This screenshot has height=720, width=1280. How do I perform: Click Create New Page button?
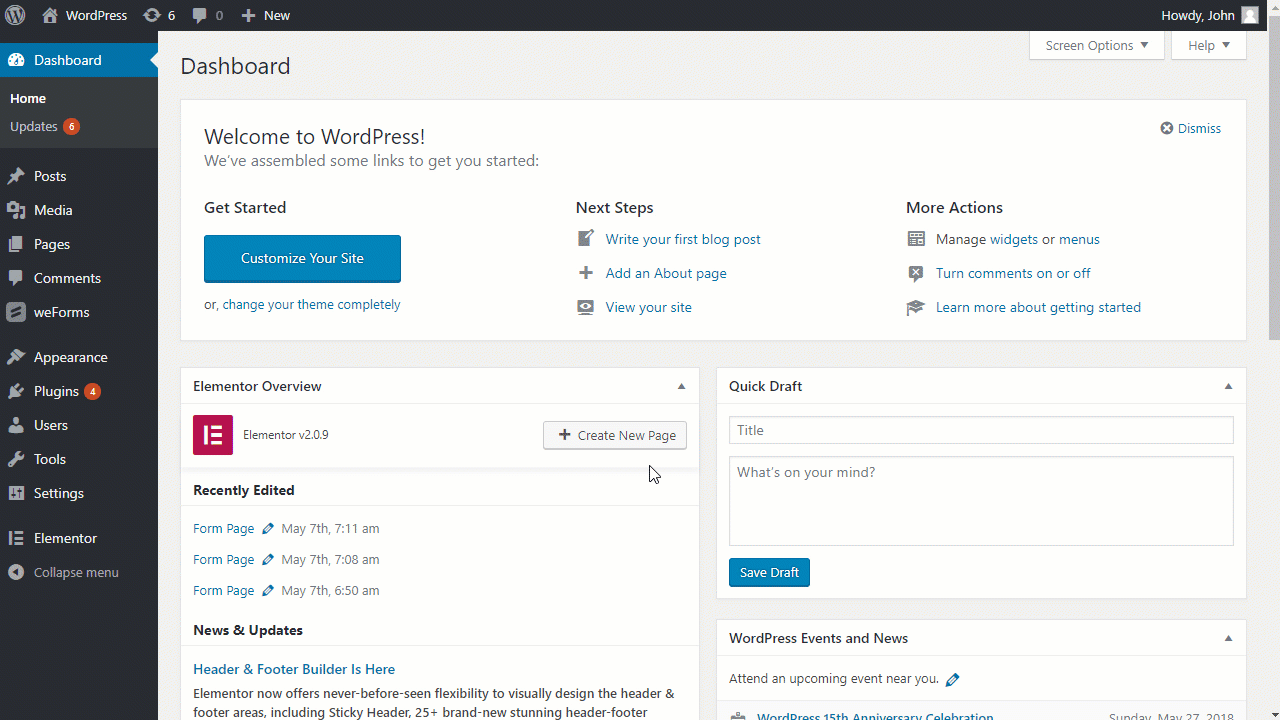tap(615, 435)
